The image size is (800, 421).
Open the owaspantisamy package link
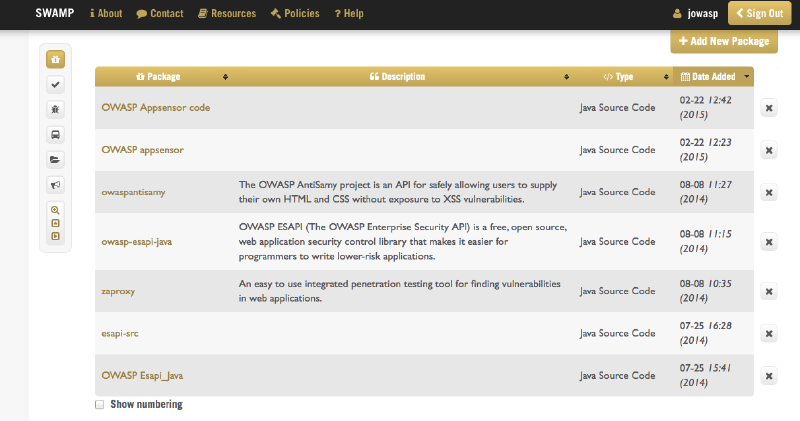click(x=133, y=192)
